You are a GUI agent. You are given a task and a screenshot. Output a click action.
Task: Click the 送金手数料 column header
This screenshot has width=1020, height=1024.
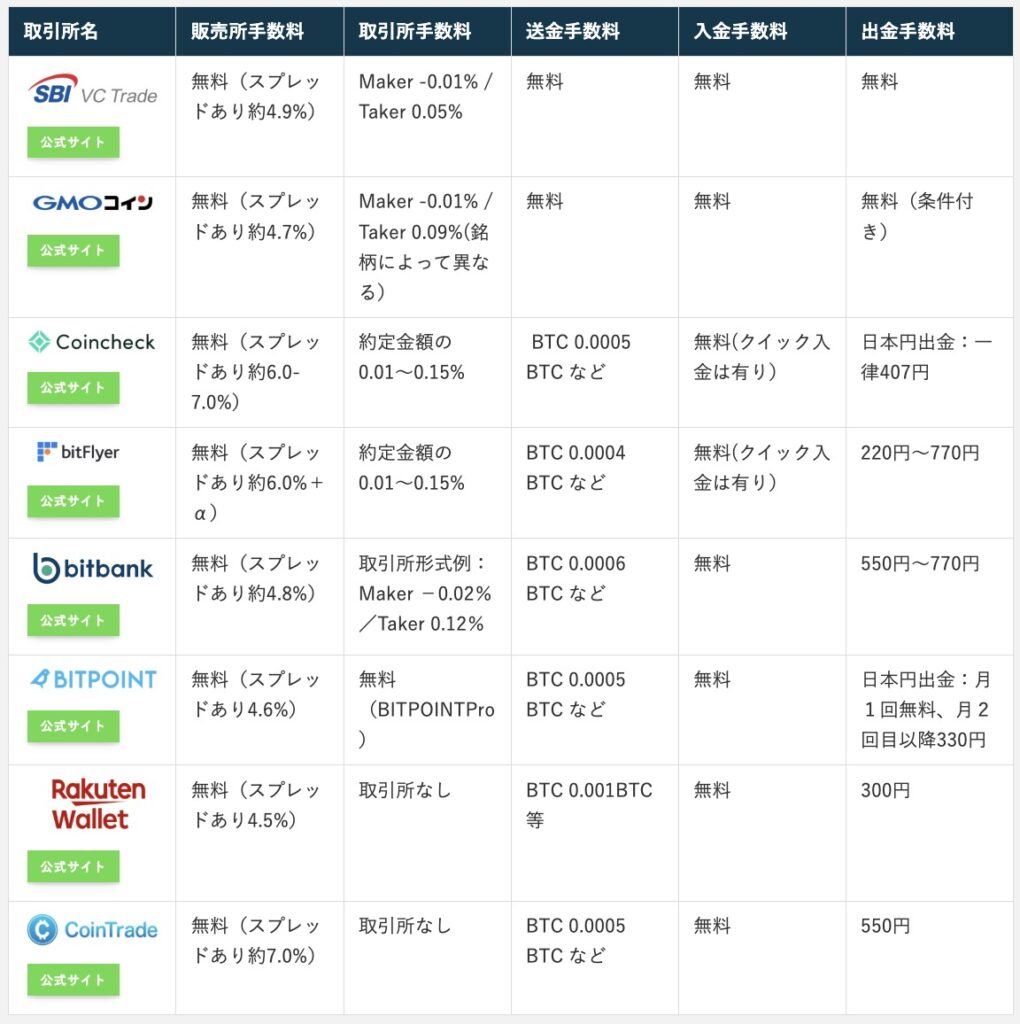click(x=572, y=31)
